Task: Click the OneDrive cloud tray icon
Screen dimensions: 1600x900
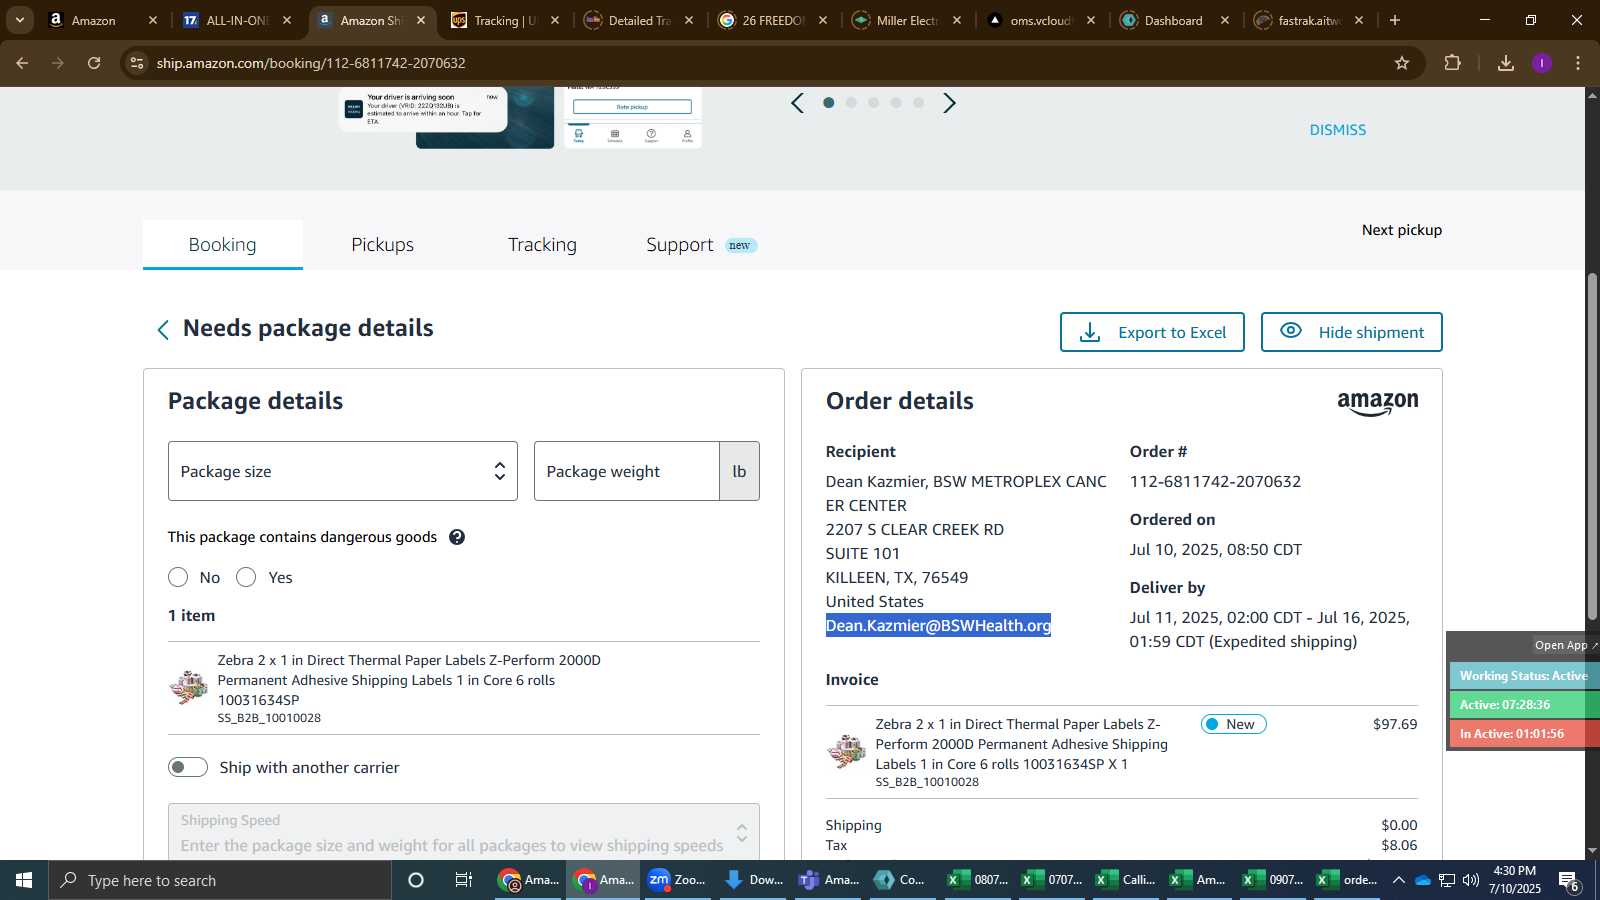Action: pos(1422,880)
